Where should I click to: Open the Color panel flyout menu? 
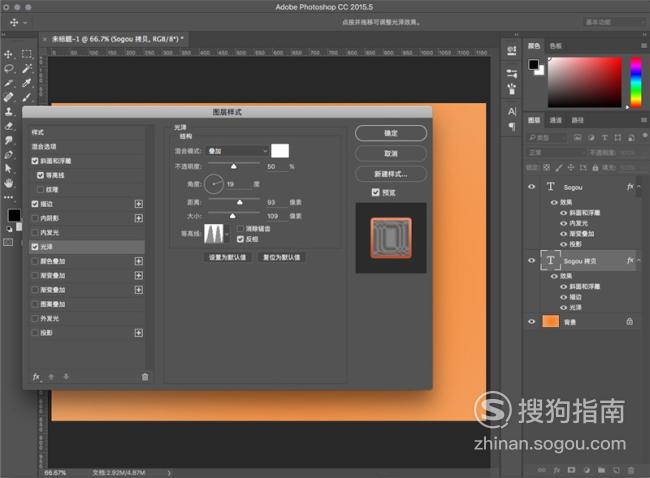click(x=644, y=46)
